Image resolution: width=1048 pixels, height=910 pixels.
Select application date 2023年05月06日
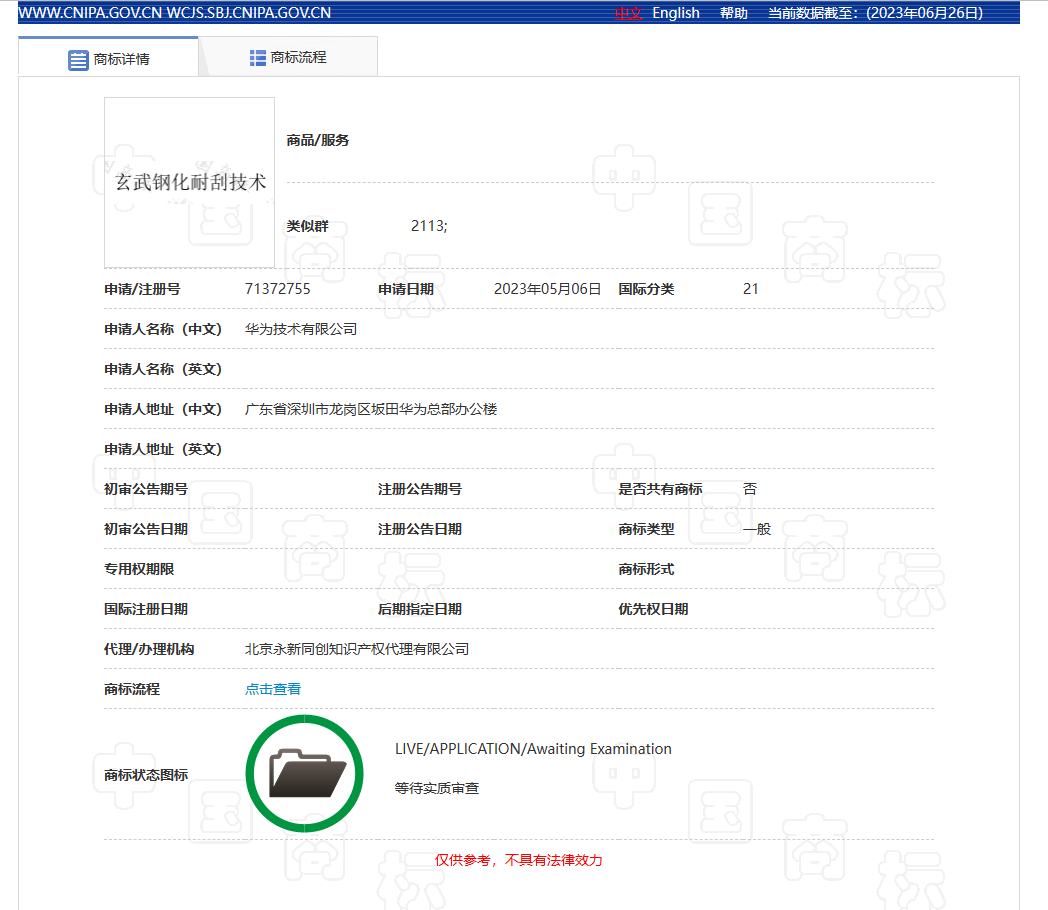coord(547,289)
